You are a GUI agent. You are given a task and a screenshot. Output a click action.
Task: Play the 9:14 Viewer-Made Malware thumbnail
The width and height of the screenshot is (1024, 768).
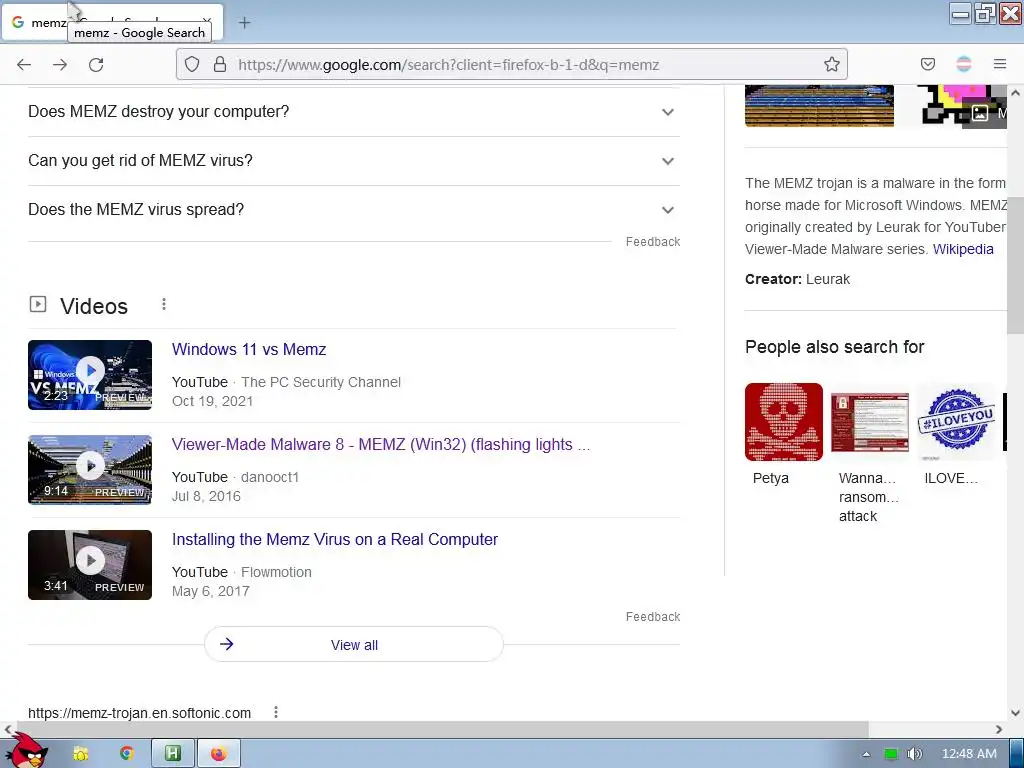click(x=90, y=470)
